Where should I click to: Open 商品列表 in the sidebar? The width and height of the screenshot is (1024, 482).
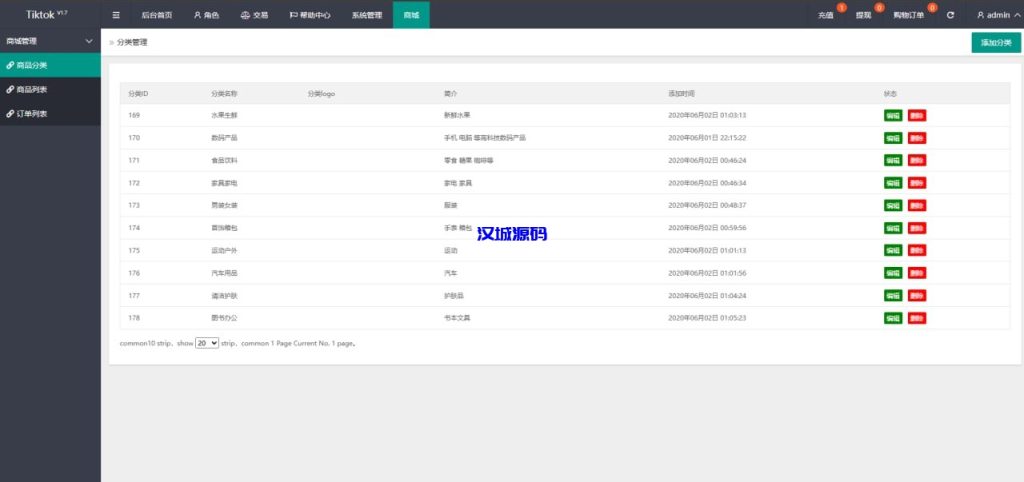tap(50, 89)
